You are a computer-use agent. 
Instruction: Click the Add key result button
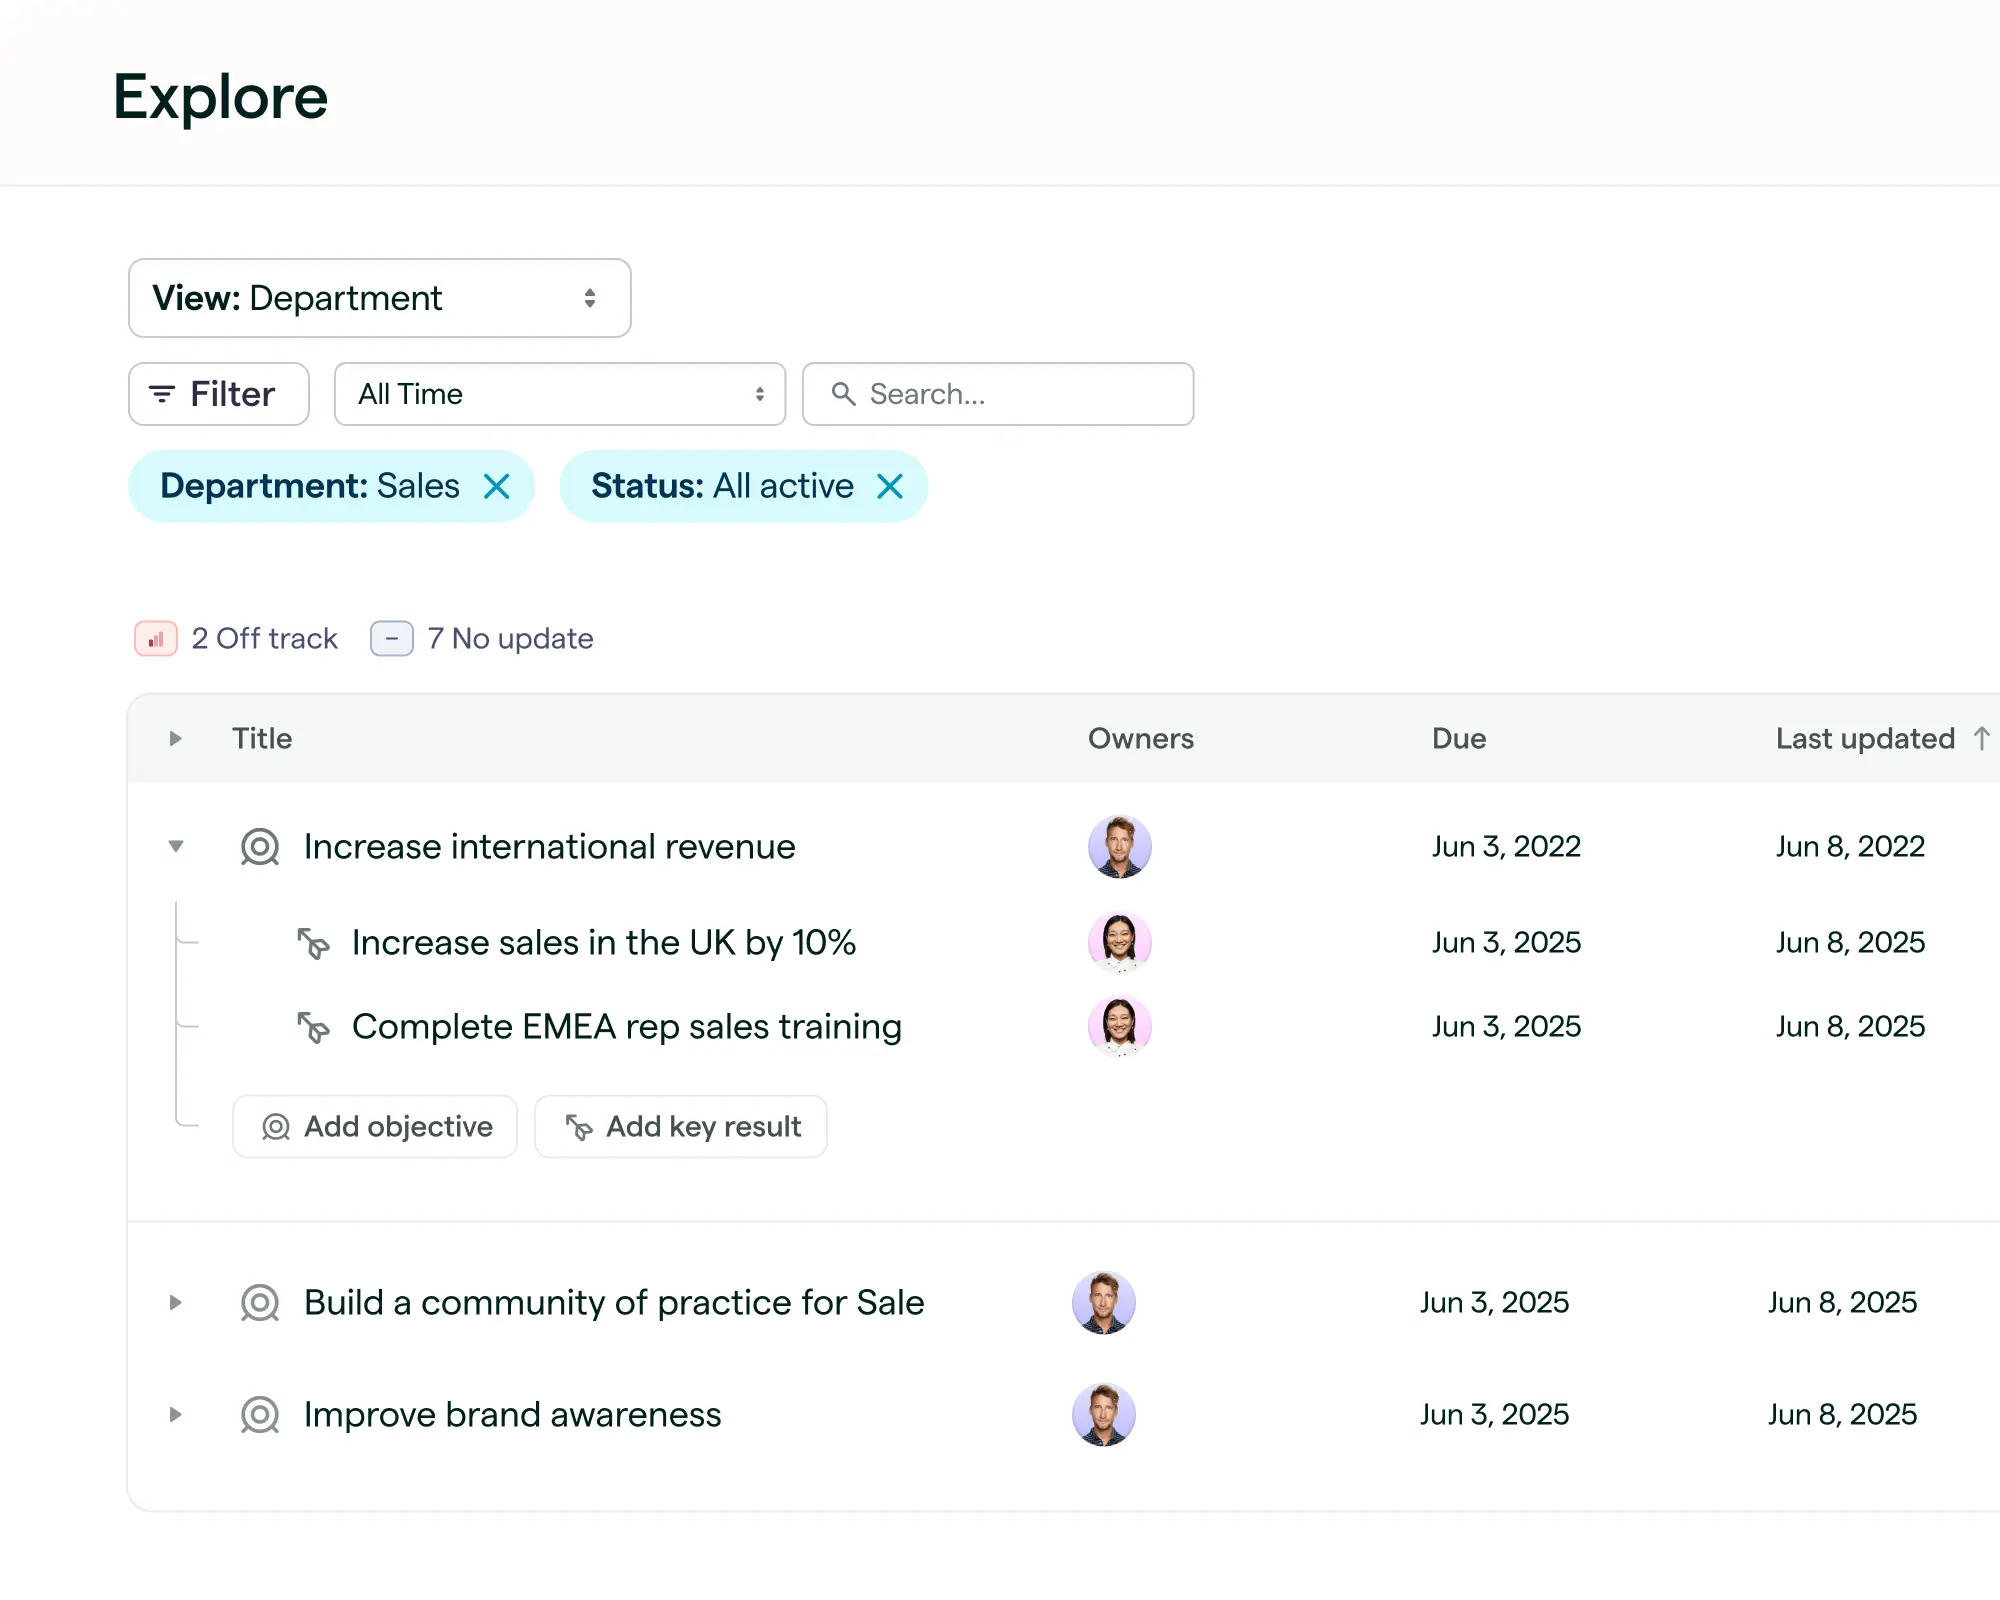(681, 1126)
